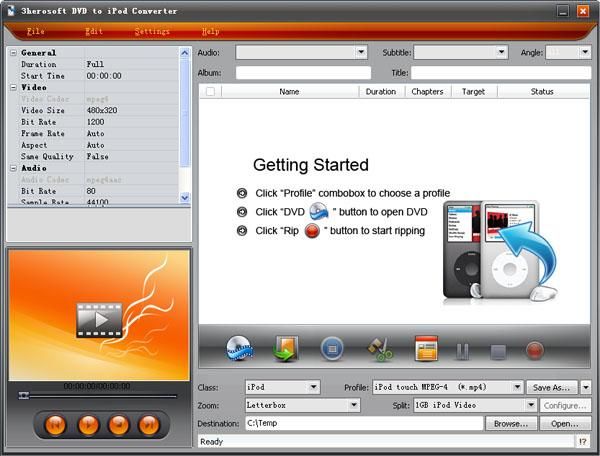Click the orange profile layout toolbar icon
600x456 pixels.
[x=426, y=348]
